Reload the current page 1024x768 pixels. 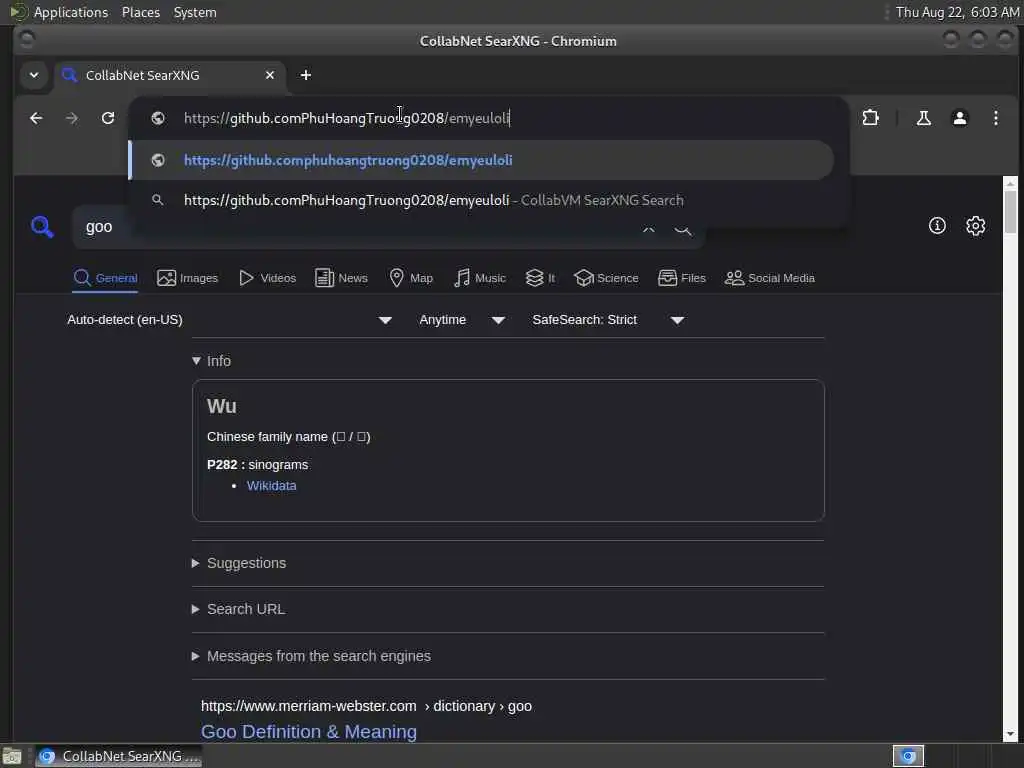coord(108,118)
